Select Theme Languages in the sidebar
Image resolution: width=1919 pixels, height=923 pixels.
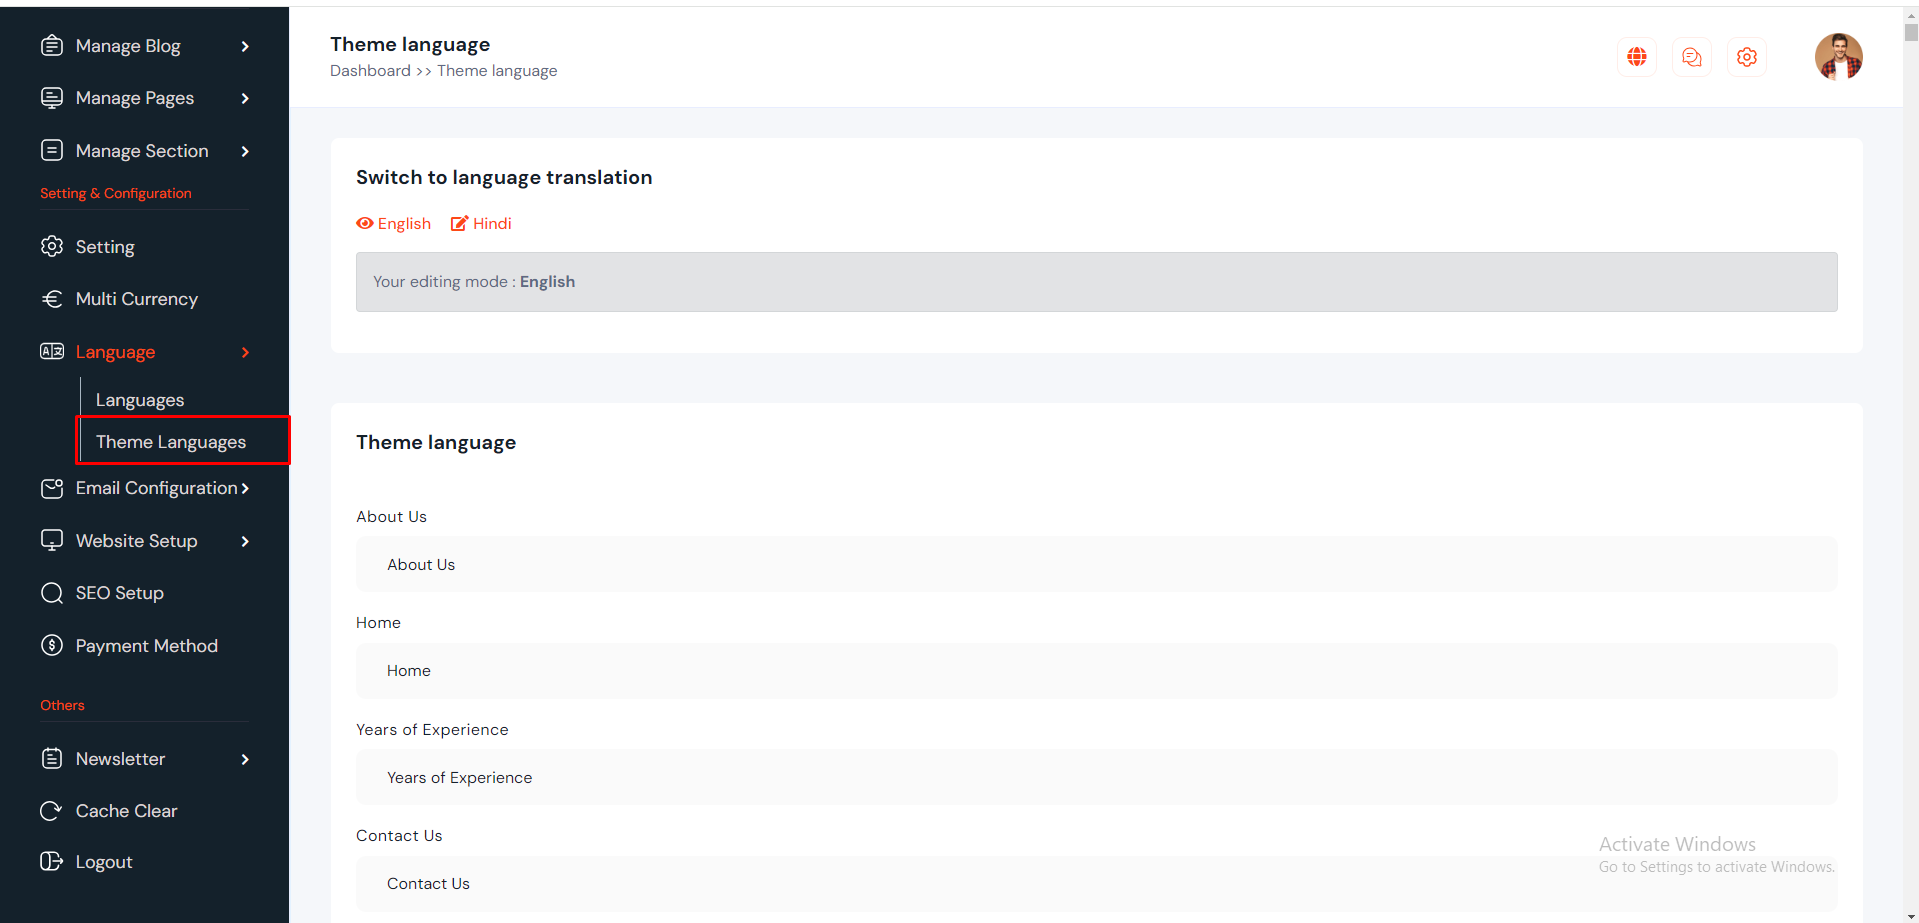[x=171, y=442]
